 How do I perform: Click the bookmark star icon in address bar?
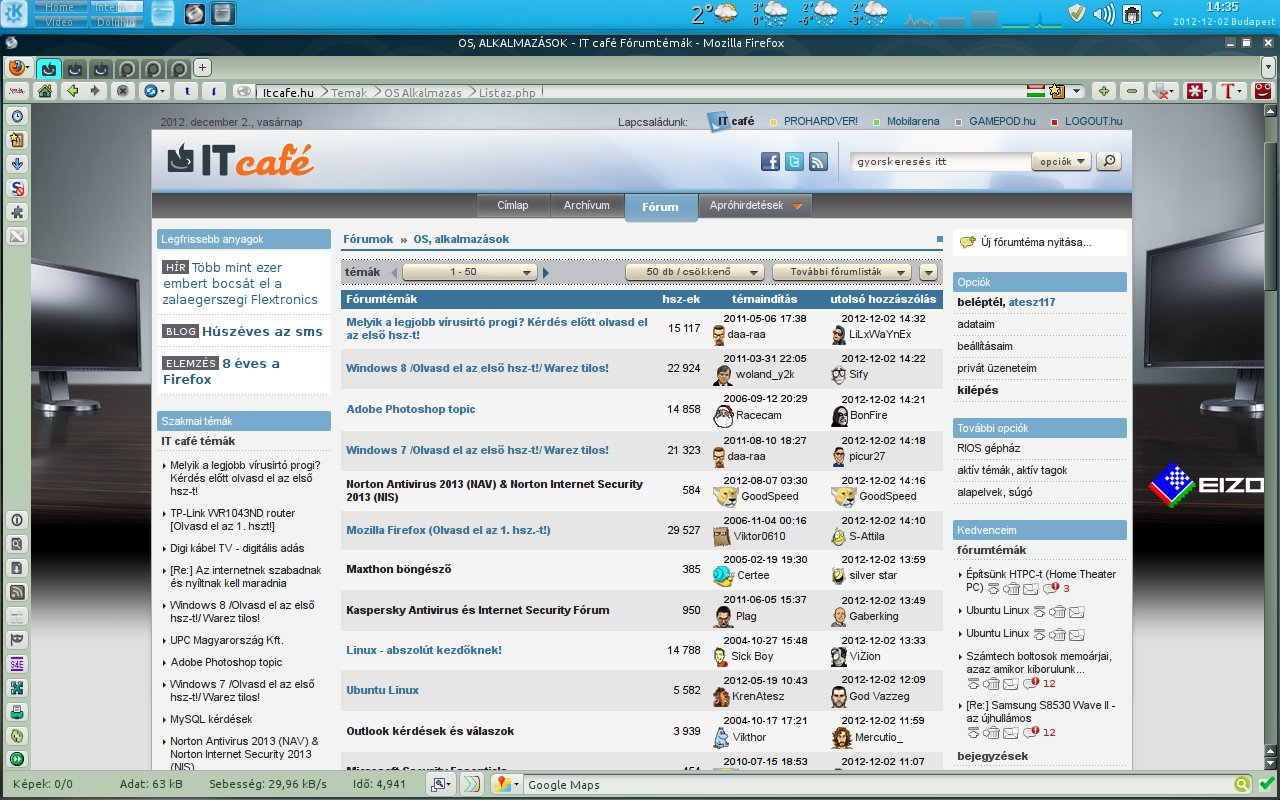1056,91
